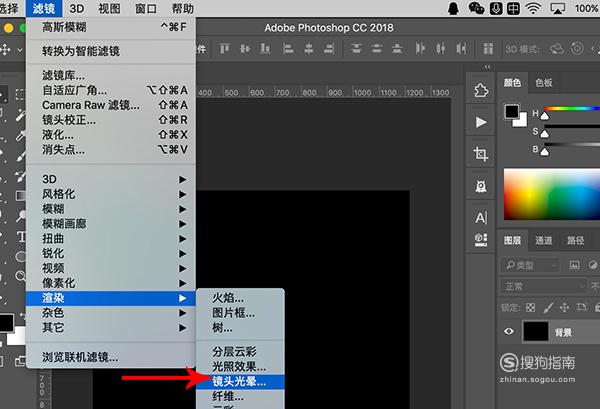Viewport: 600px width, 409px height.
Task: Toggle lock image pixels brush icon
Action: (548, 307)
